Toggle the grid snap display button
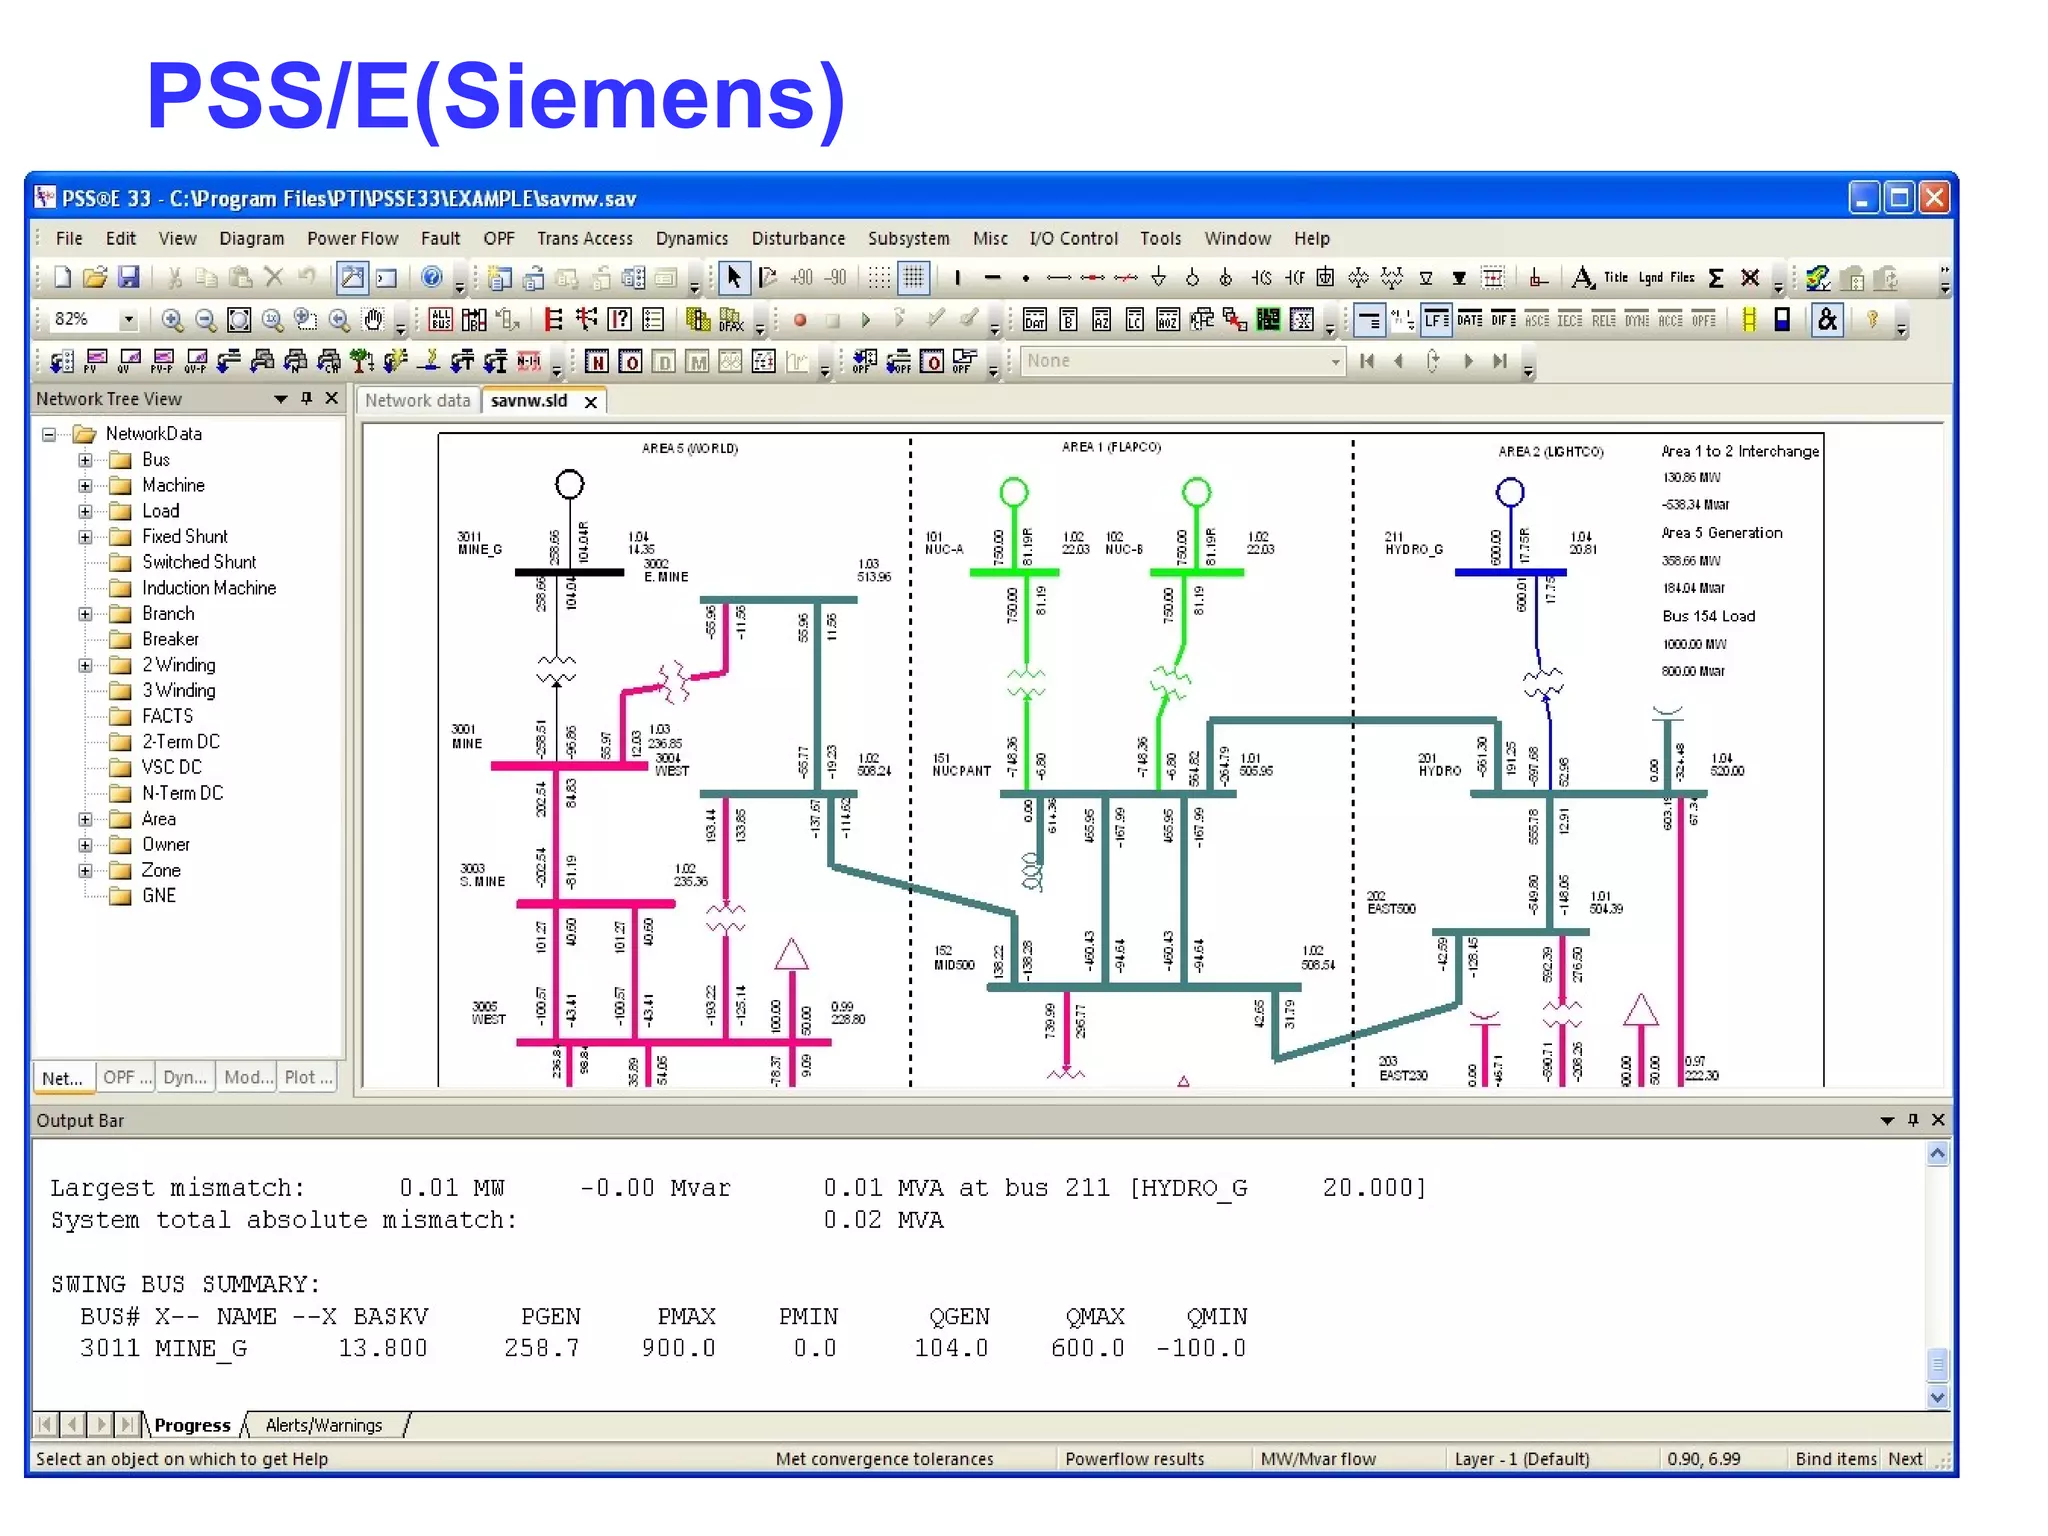This screenshot has height=1536, width=2048. point(913,278)
